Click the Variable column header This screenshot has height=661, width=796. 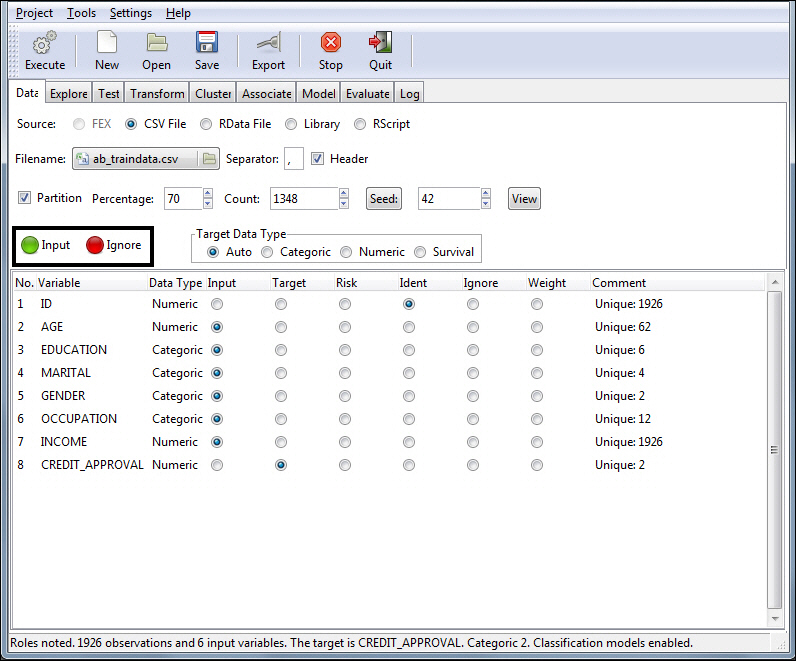(92, 283)
